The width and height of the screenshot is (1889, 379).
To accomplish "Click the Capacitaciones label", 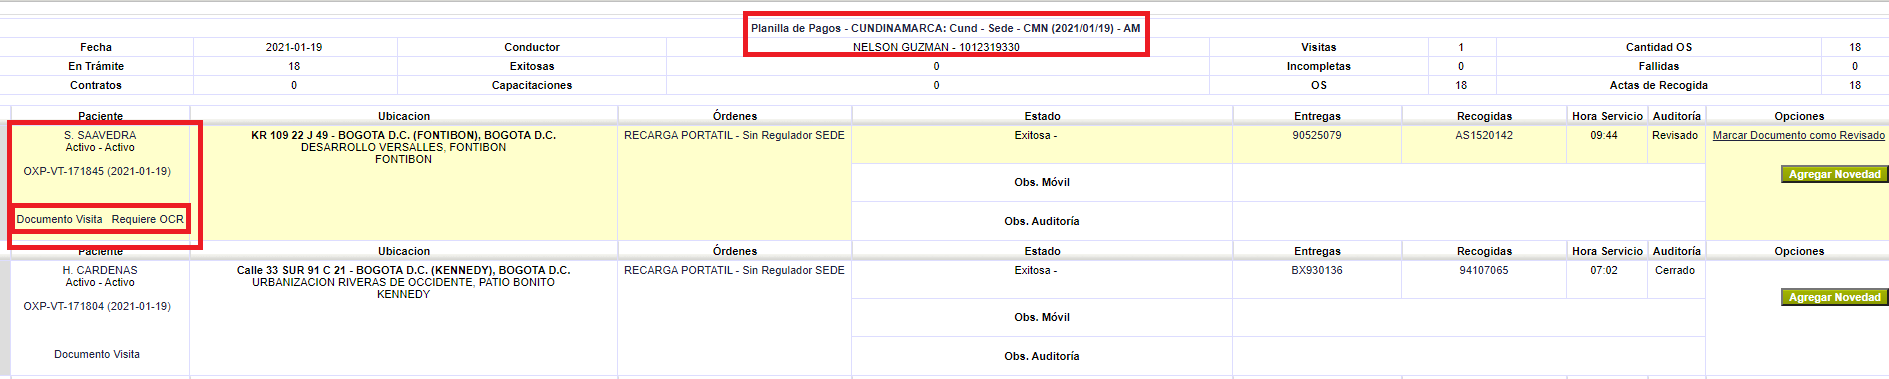I will point(532,85).
